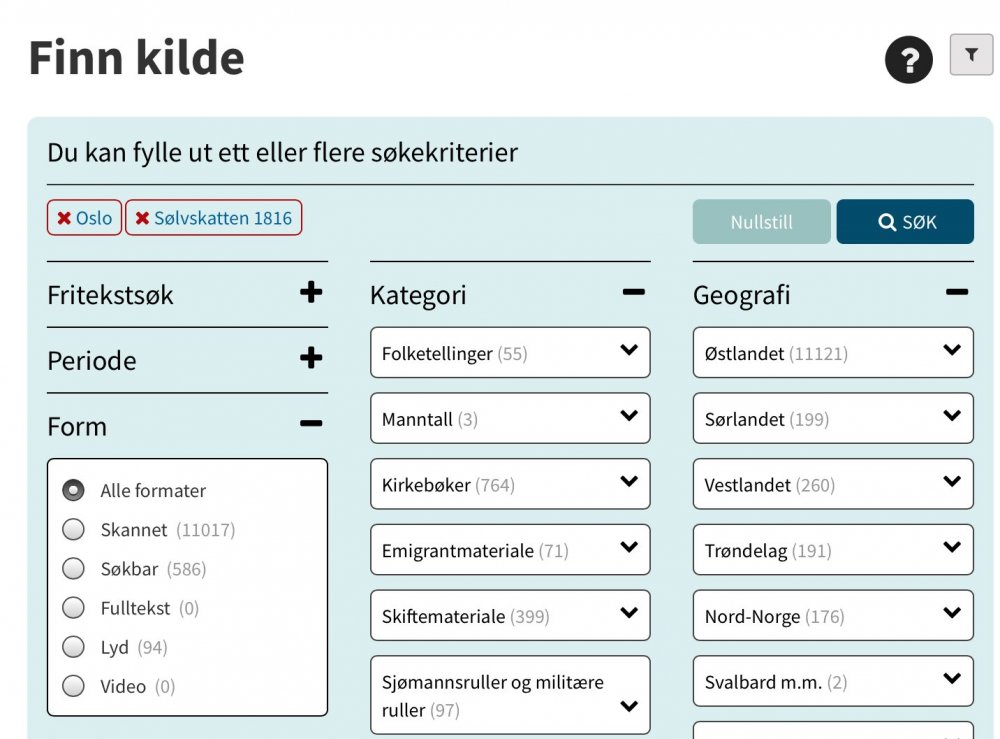Click the SØK search button

pos(905,222)
